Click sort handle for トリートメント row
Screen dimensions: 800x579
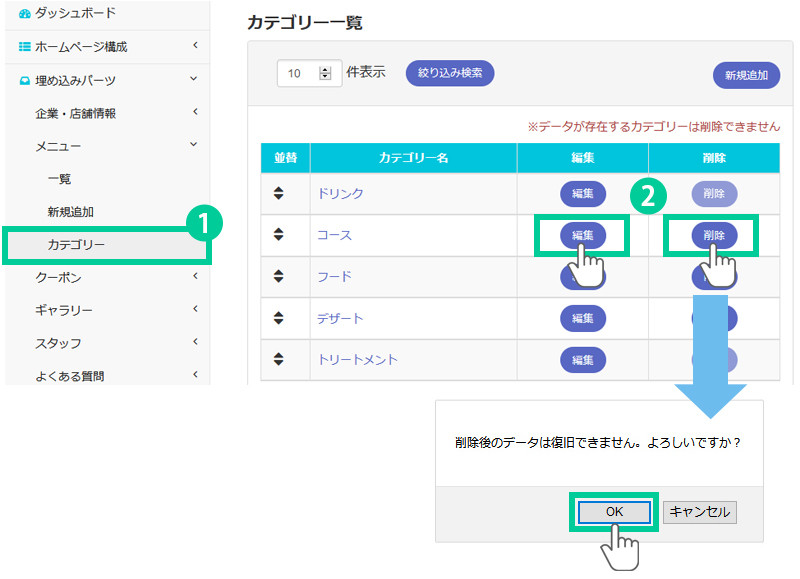click(x=279, y=359)
